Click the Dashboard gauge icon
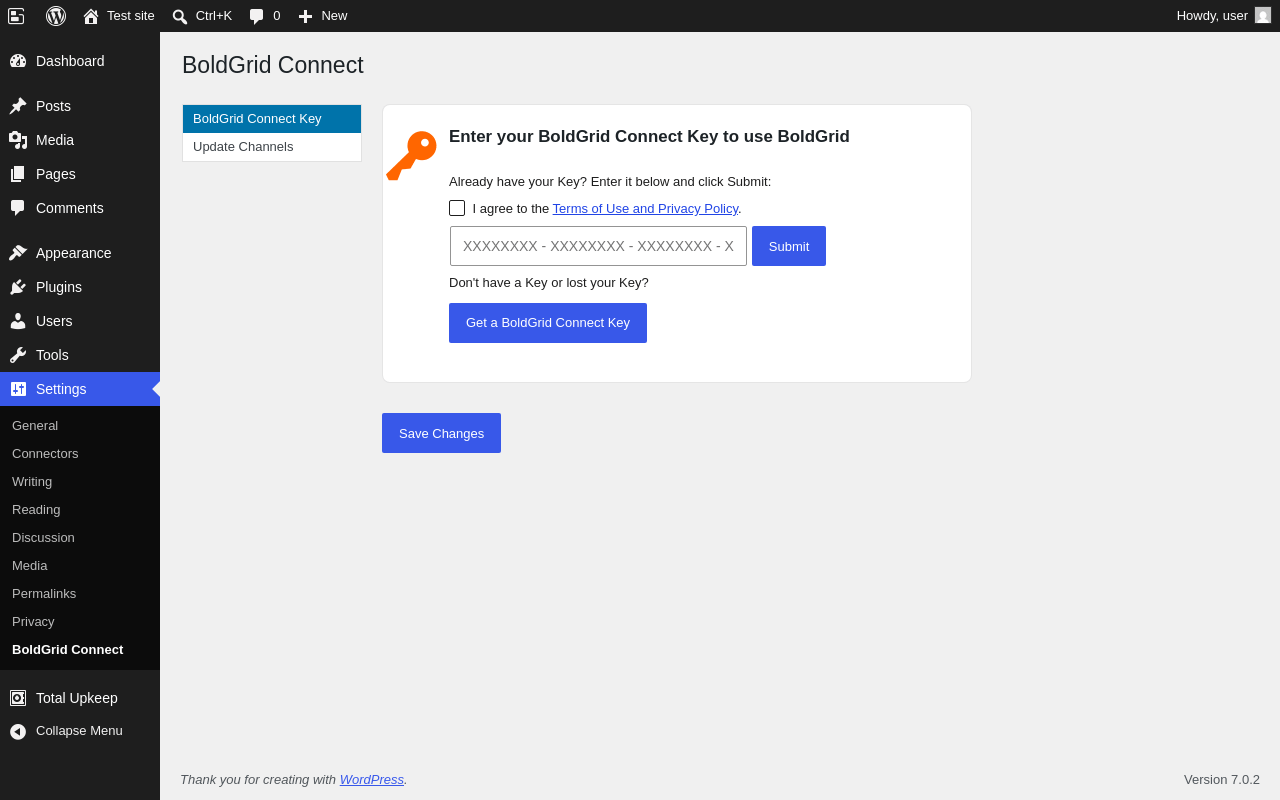The image size is (1280, 800). pos(18,61)
